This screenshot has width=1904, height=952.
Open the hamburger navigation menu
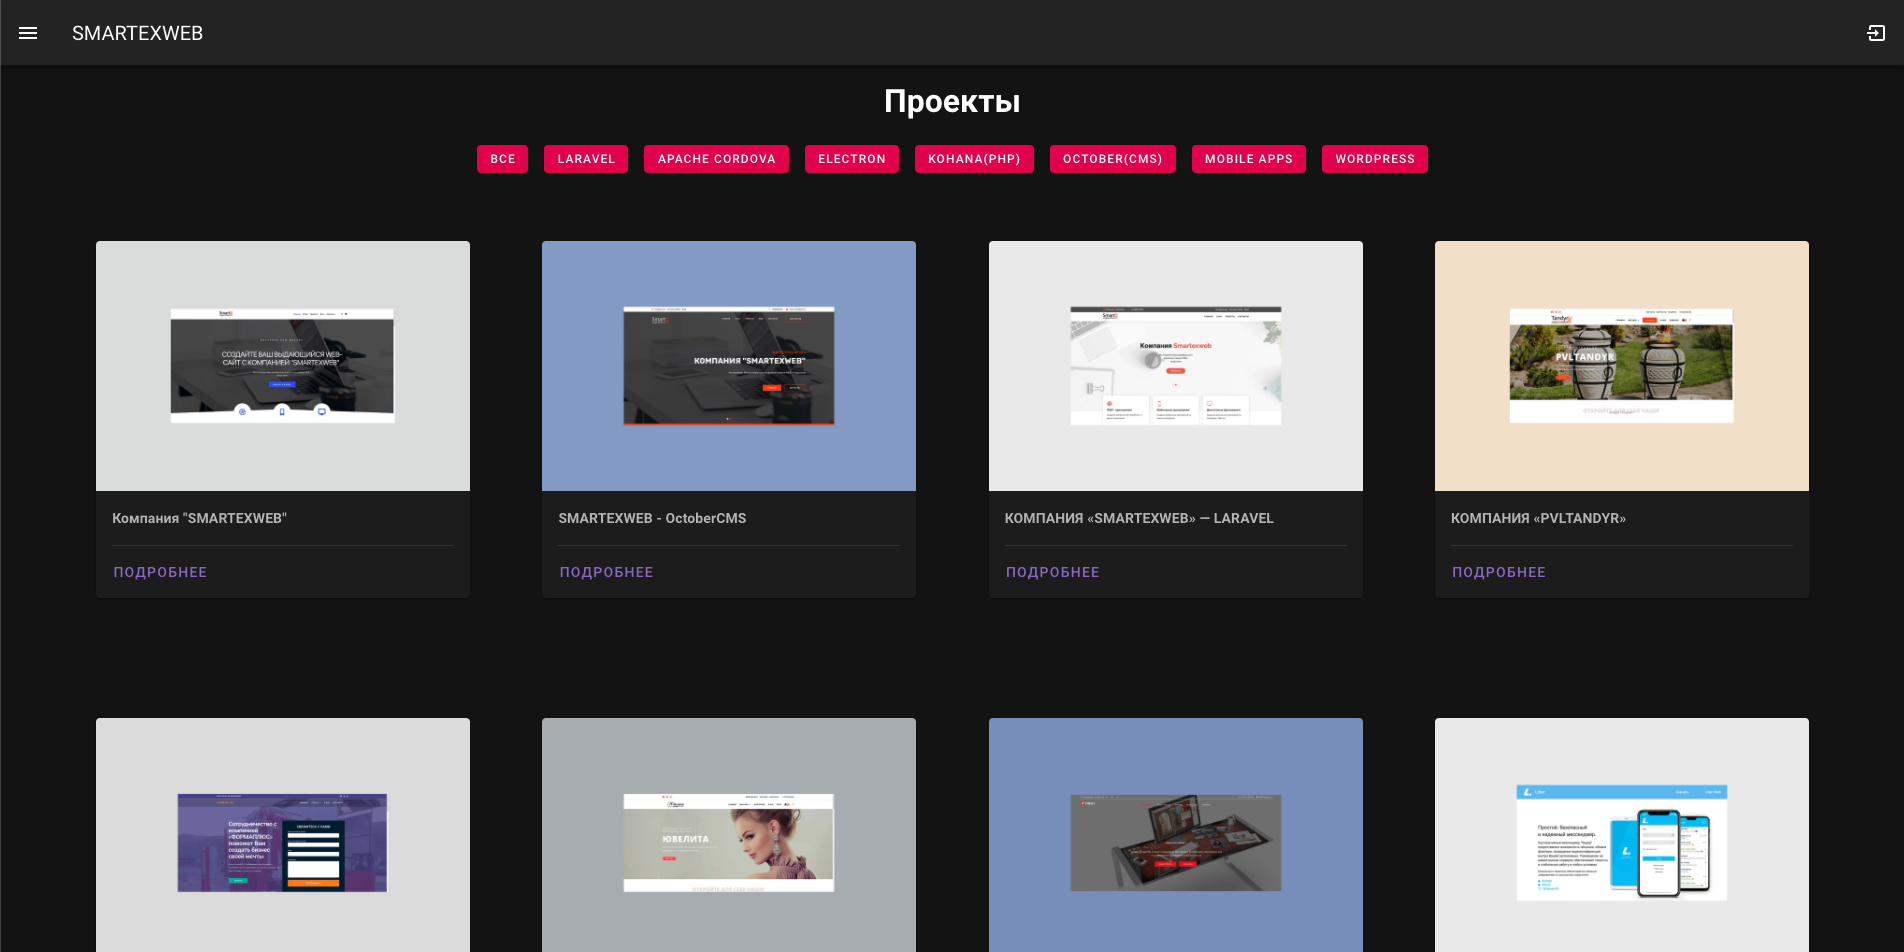(x=28, y=33)
